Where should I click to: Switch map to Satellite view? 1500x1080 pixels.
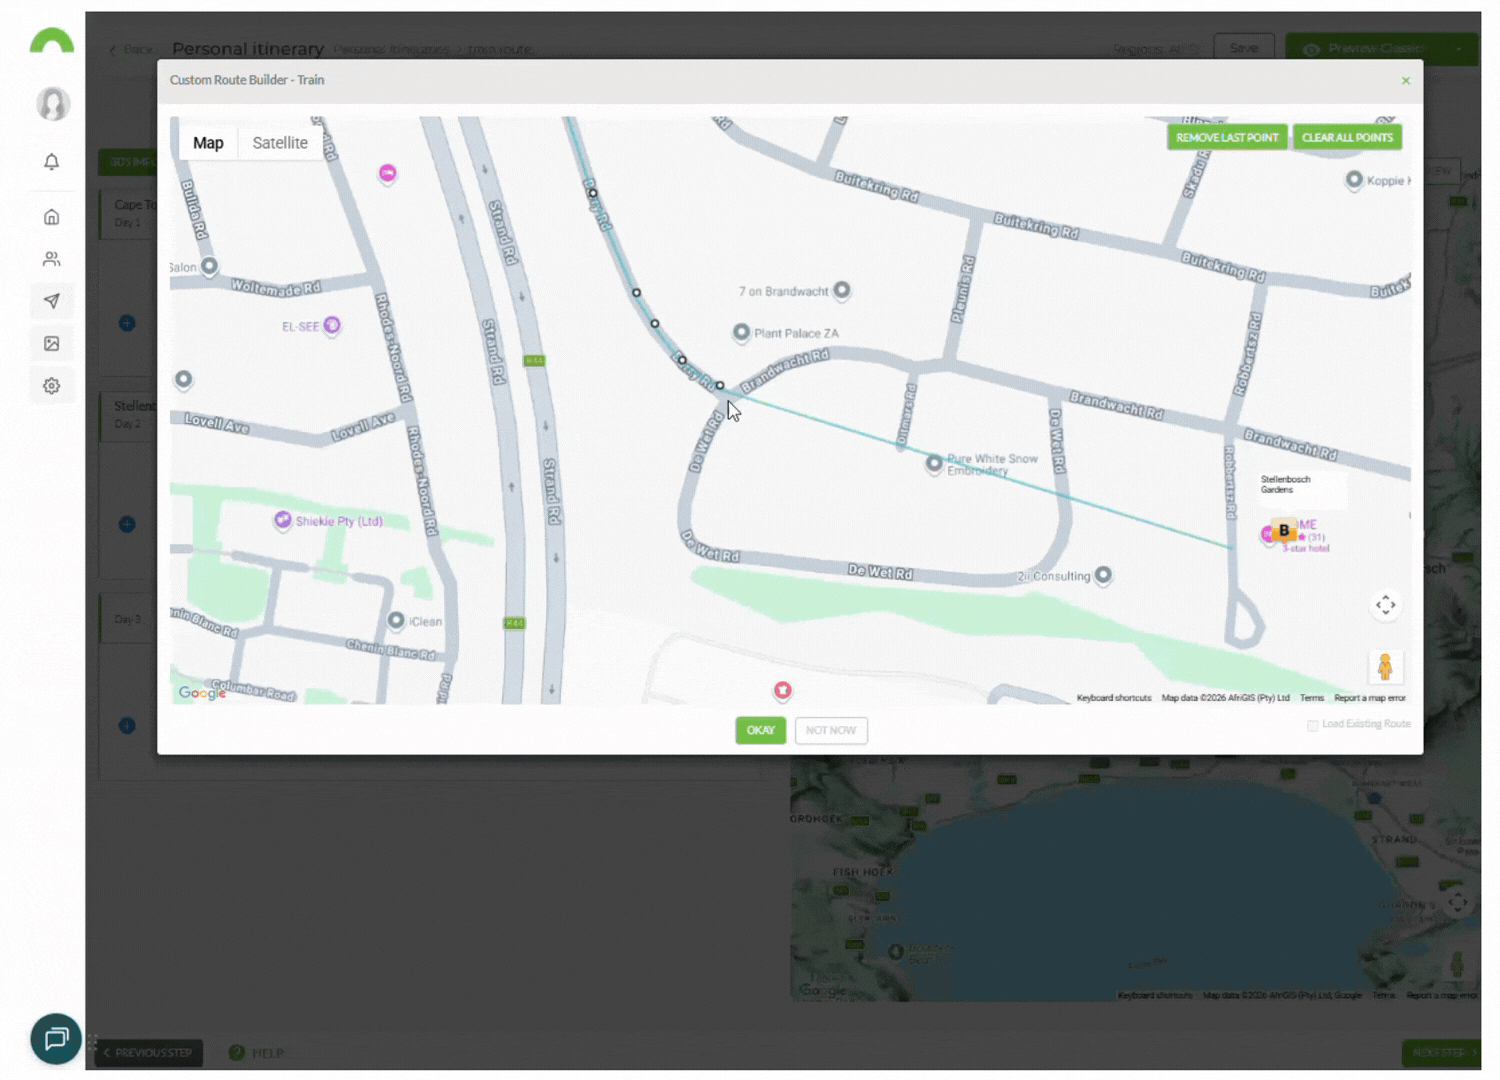click(x=280, y=143)
